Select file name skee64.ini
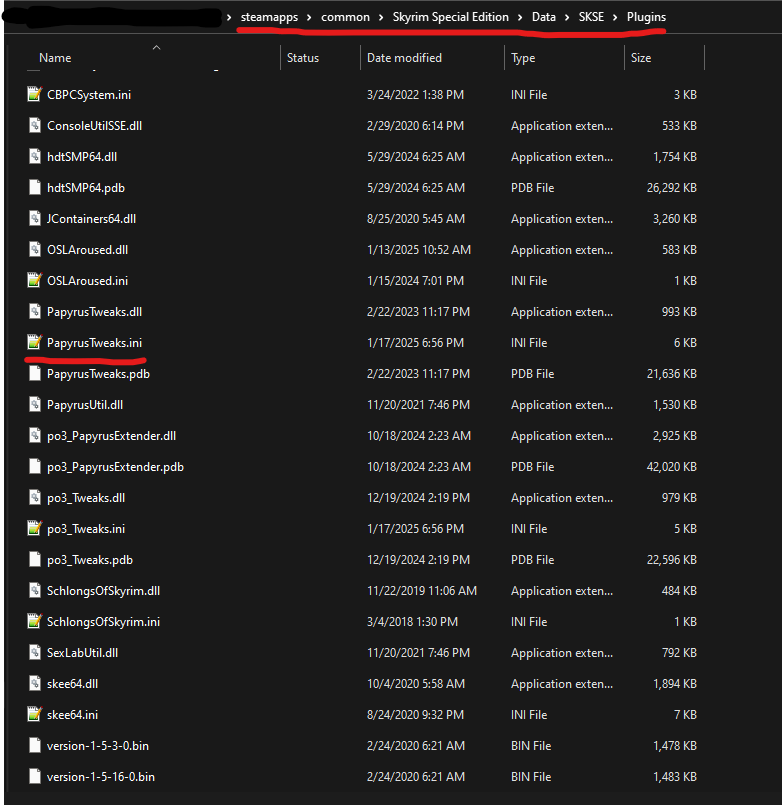Screen dimensions: 782x805 72,715
